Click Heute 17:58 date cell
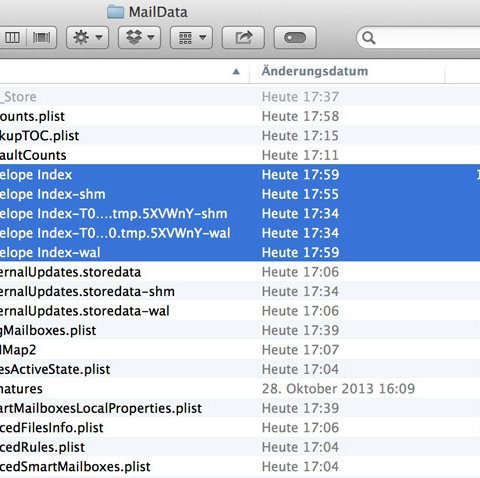The image size is (480, 478). [300, 116]
